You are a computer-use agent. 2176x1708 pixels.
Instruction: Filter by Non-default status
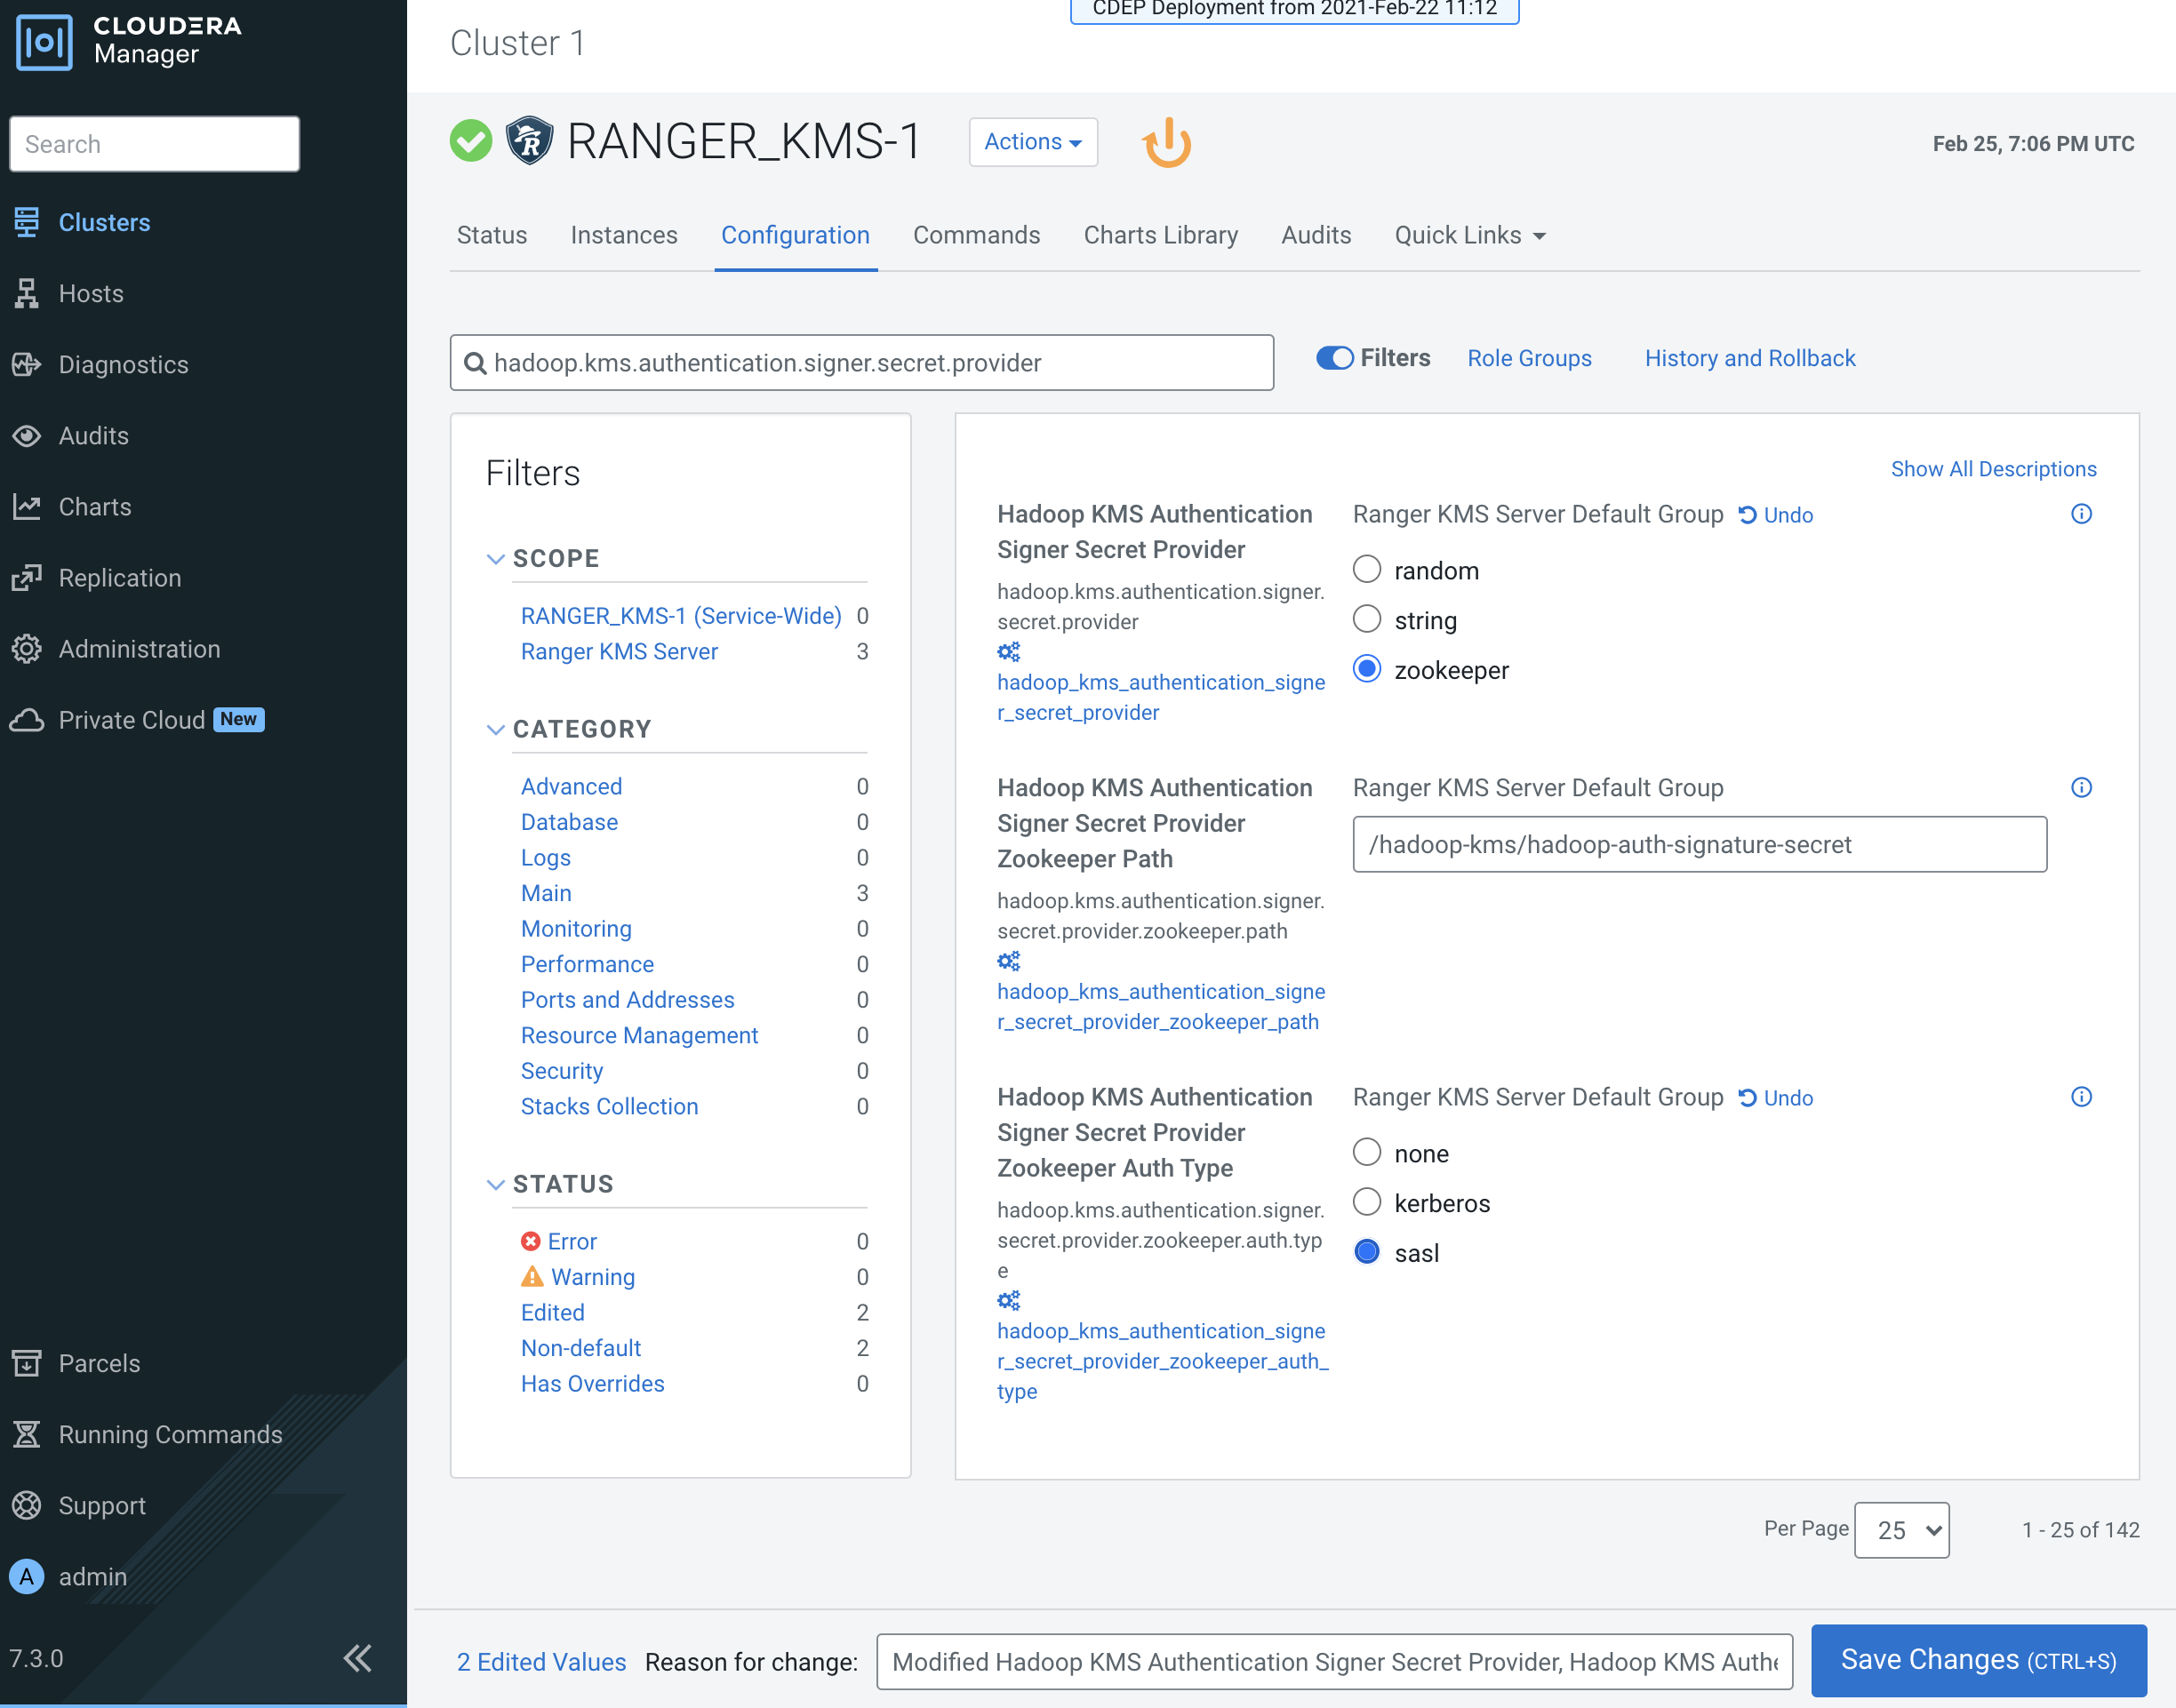[x=581, y=1348]
